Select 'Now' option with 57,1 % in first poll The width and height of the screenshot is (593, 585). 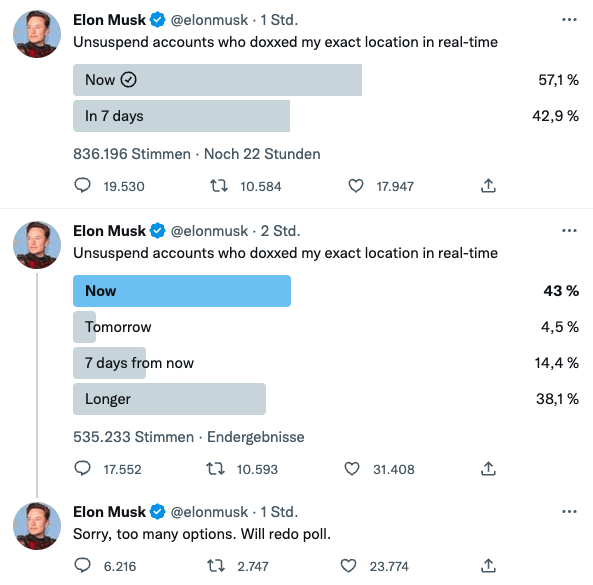pos(217,80)
